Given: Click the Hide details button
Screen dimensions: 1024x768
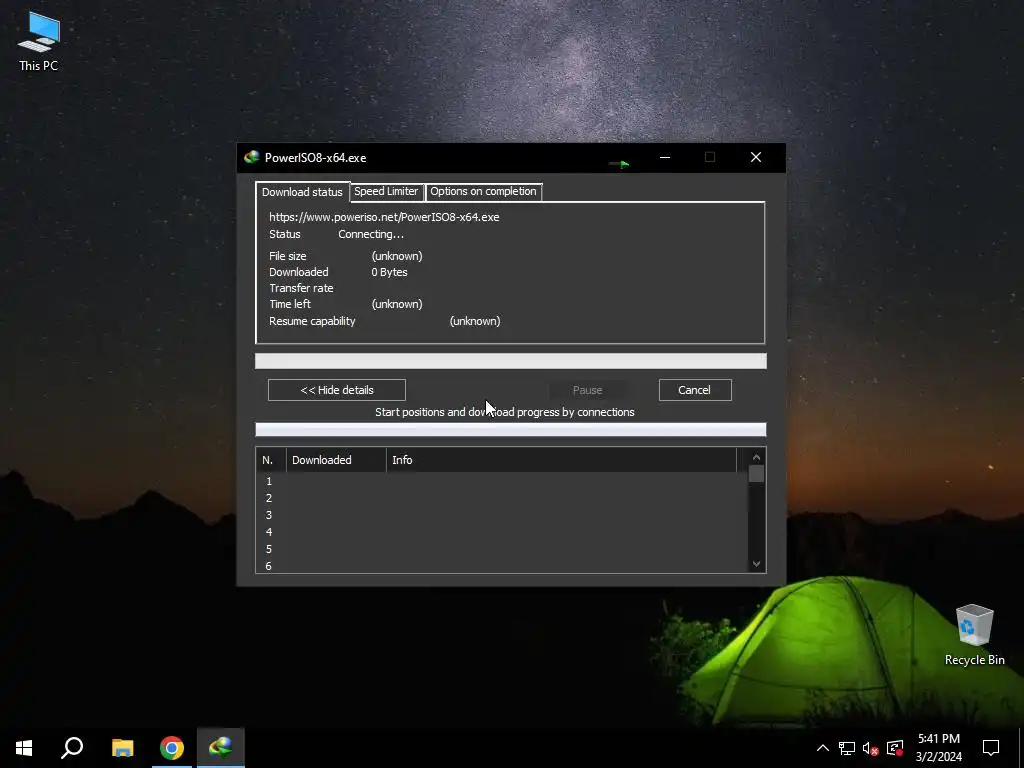Looking at the screenshot, I should pyautogui.click(x=337, y=390).
